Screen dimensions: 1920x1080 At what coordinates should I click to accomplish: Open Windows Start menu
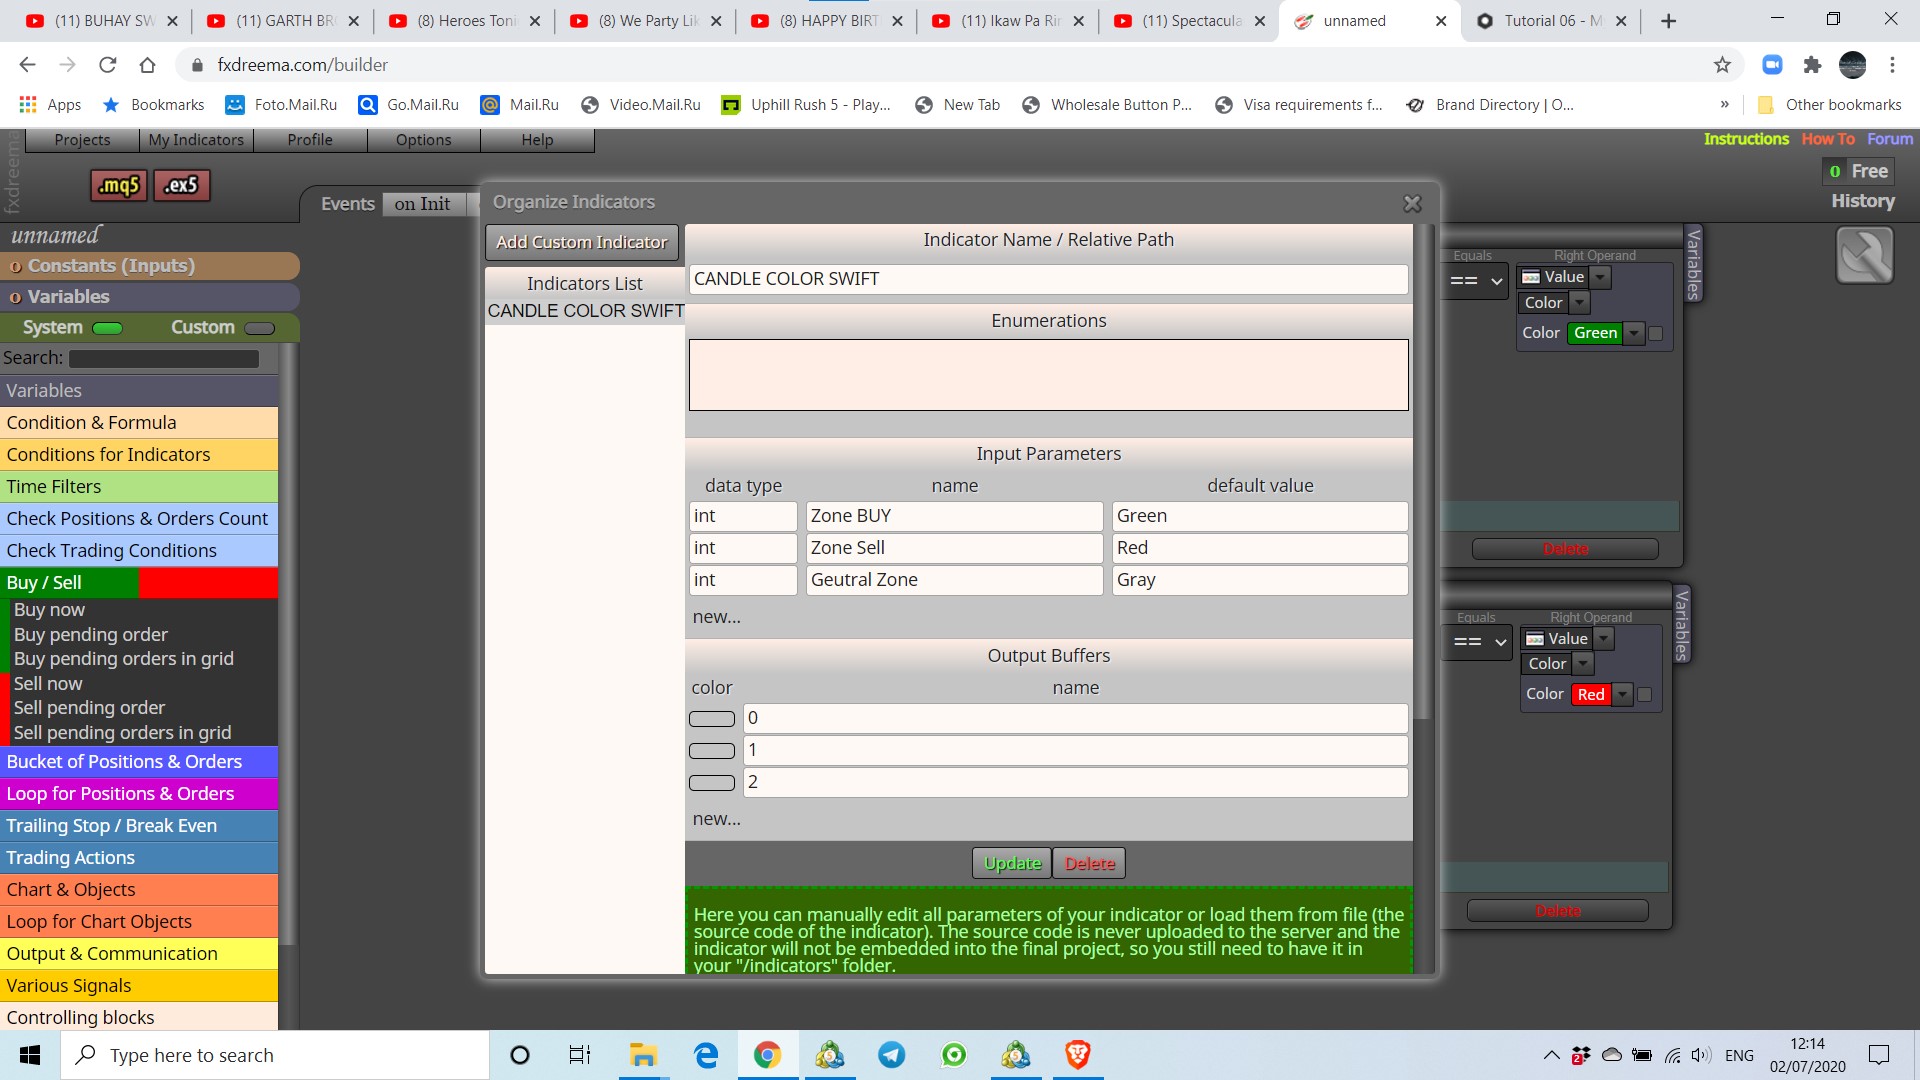coord(30,1055)
